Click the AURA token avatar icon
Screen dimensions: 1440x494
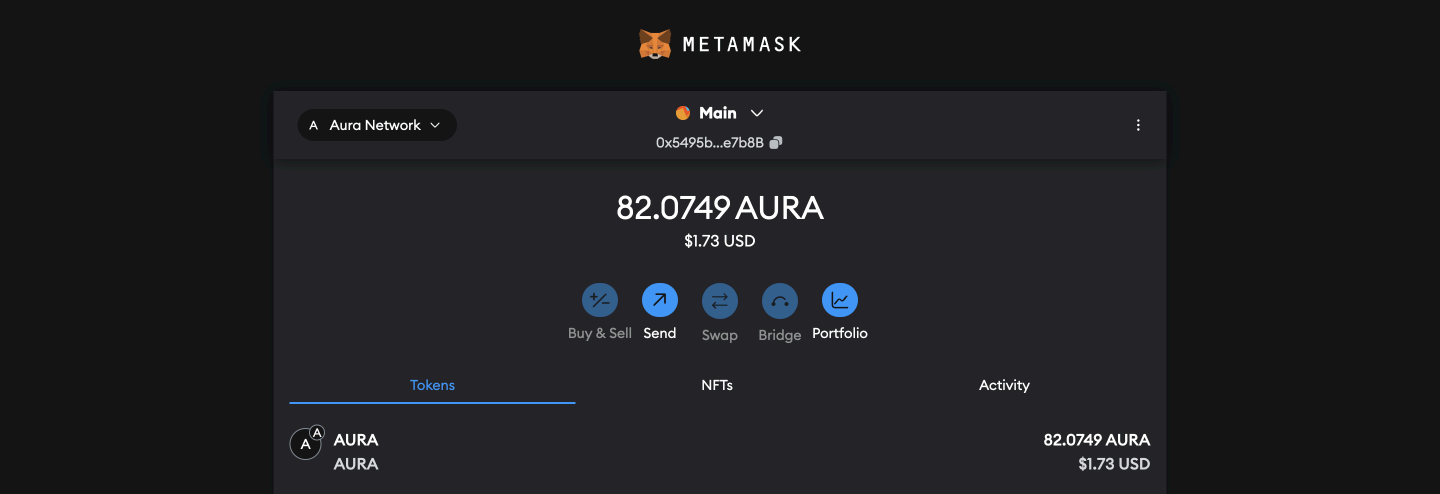click(306, 443)
